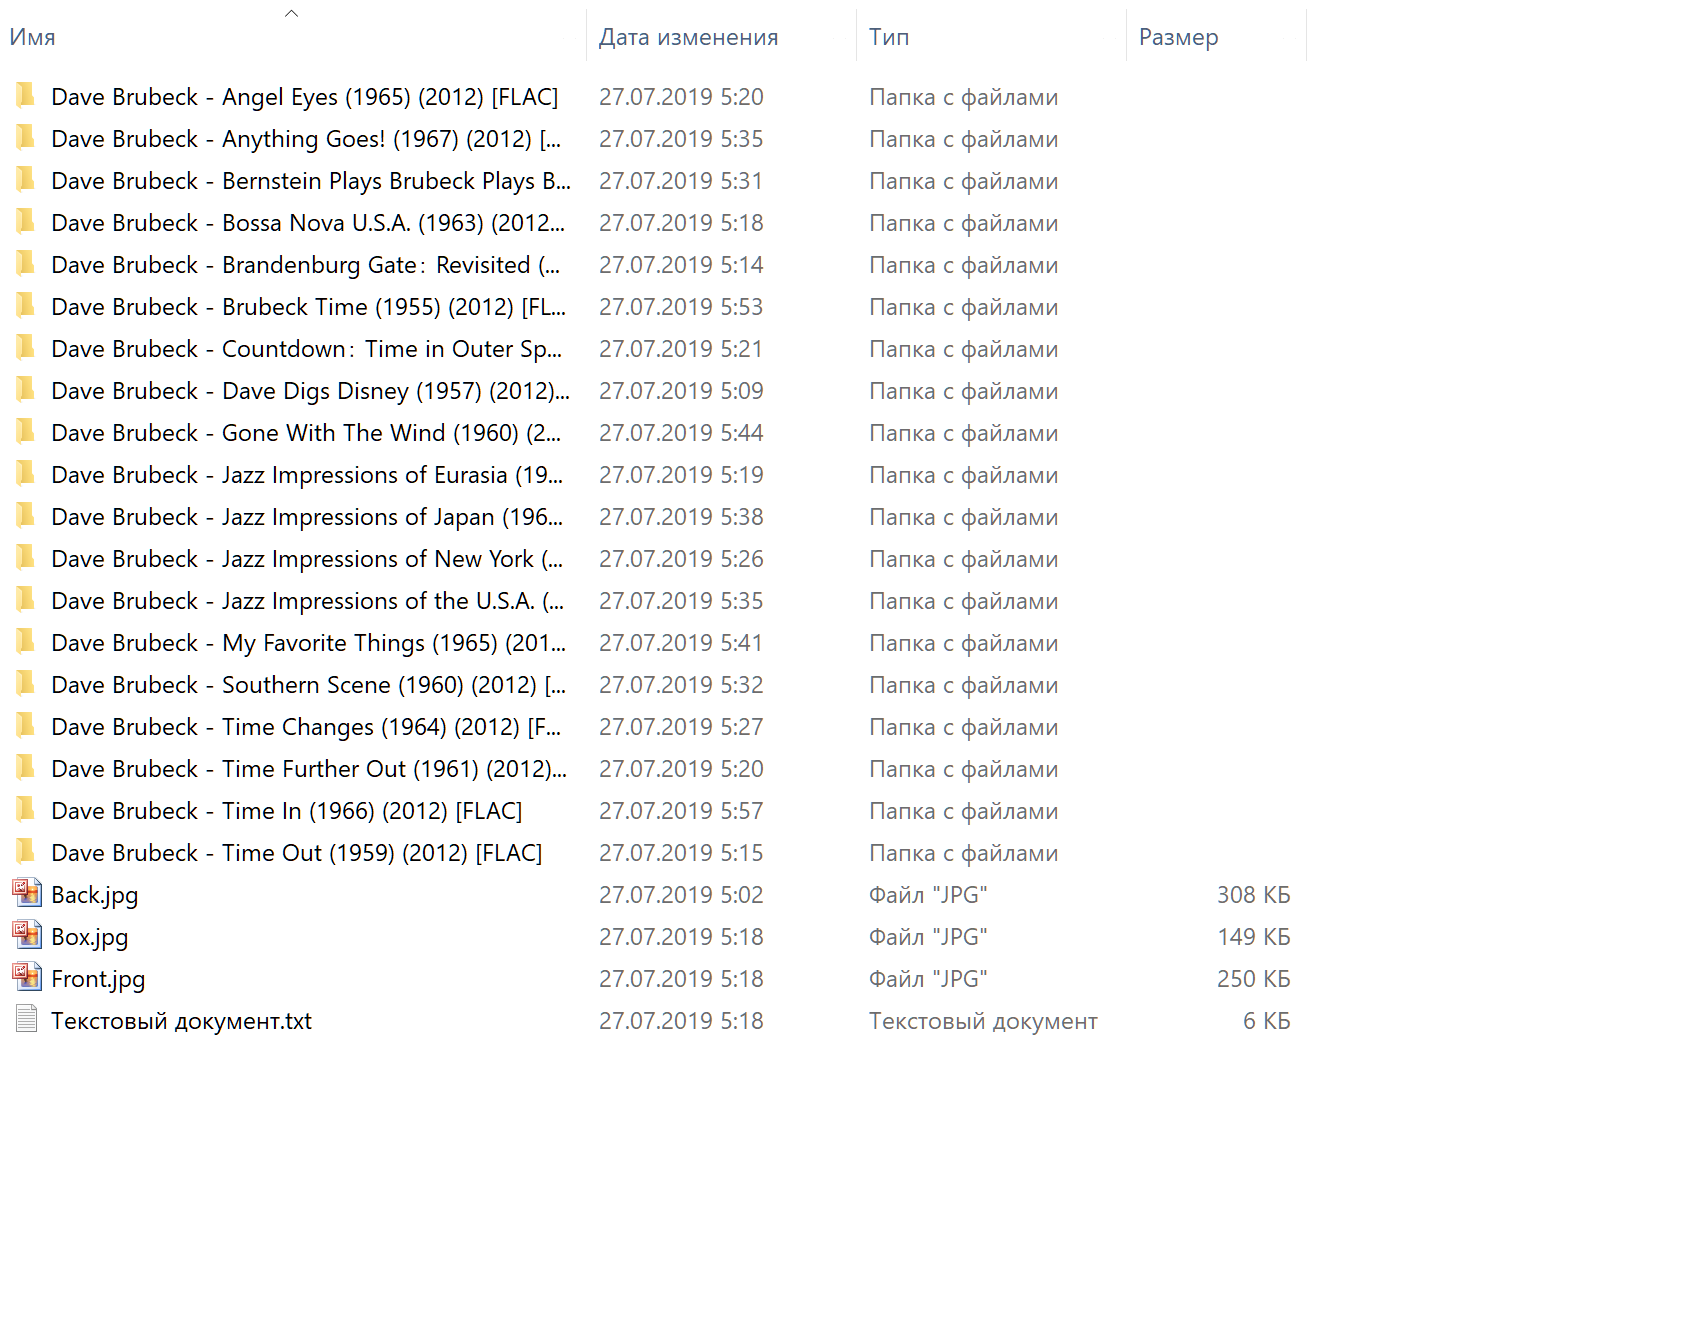Click the folder icon for Anything Goes! (1967)
1684x1322 pixels.
click(26, 138)
